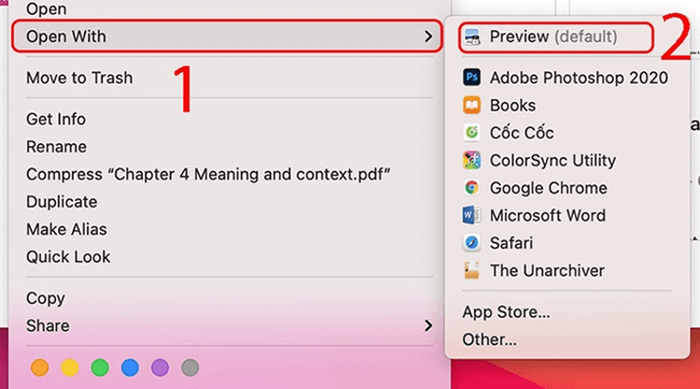Open App Store… option
700x389 pixels.
point(506,312)
